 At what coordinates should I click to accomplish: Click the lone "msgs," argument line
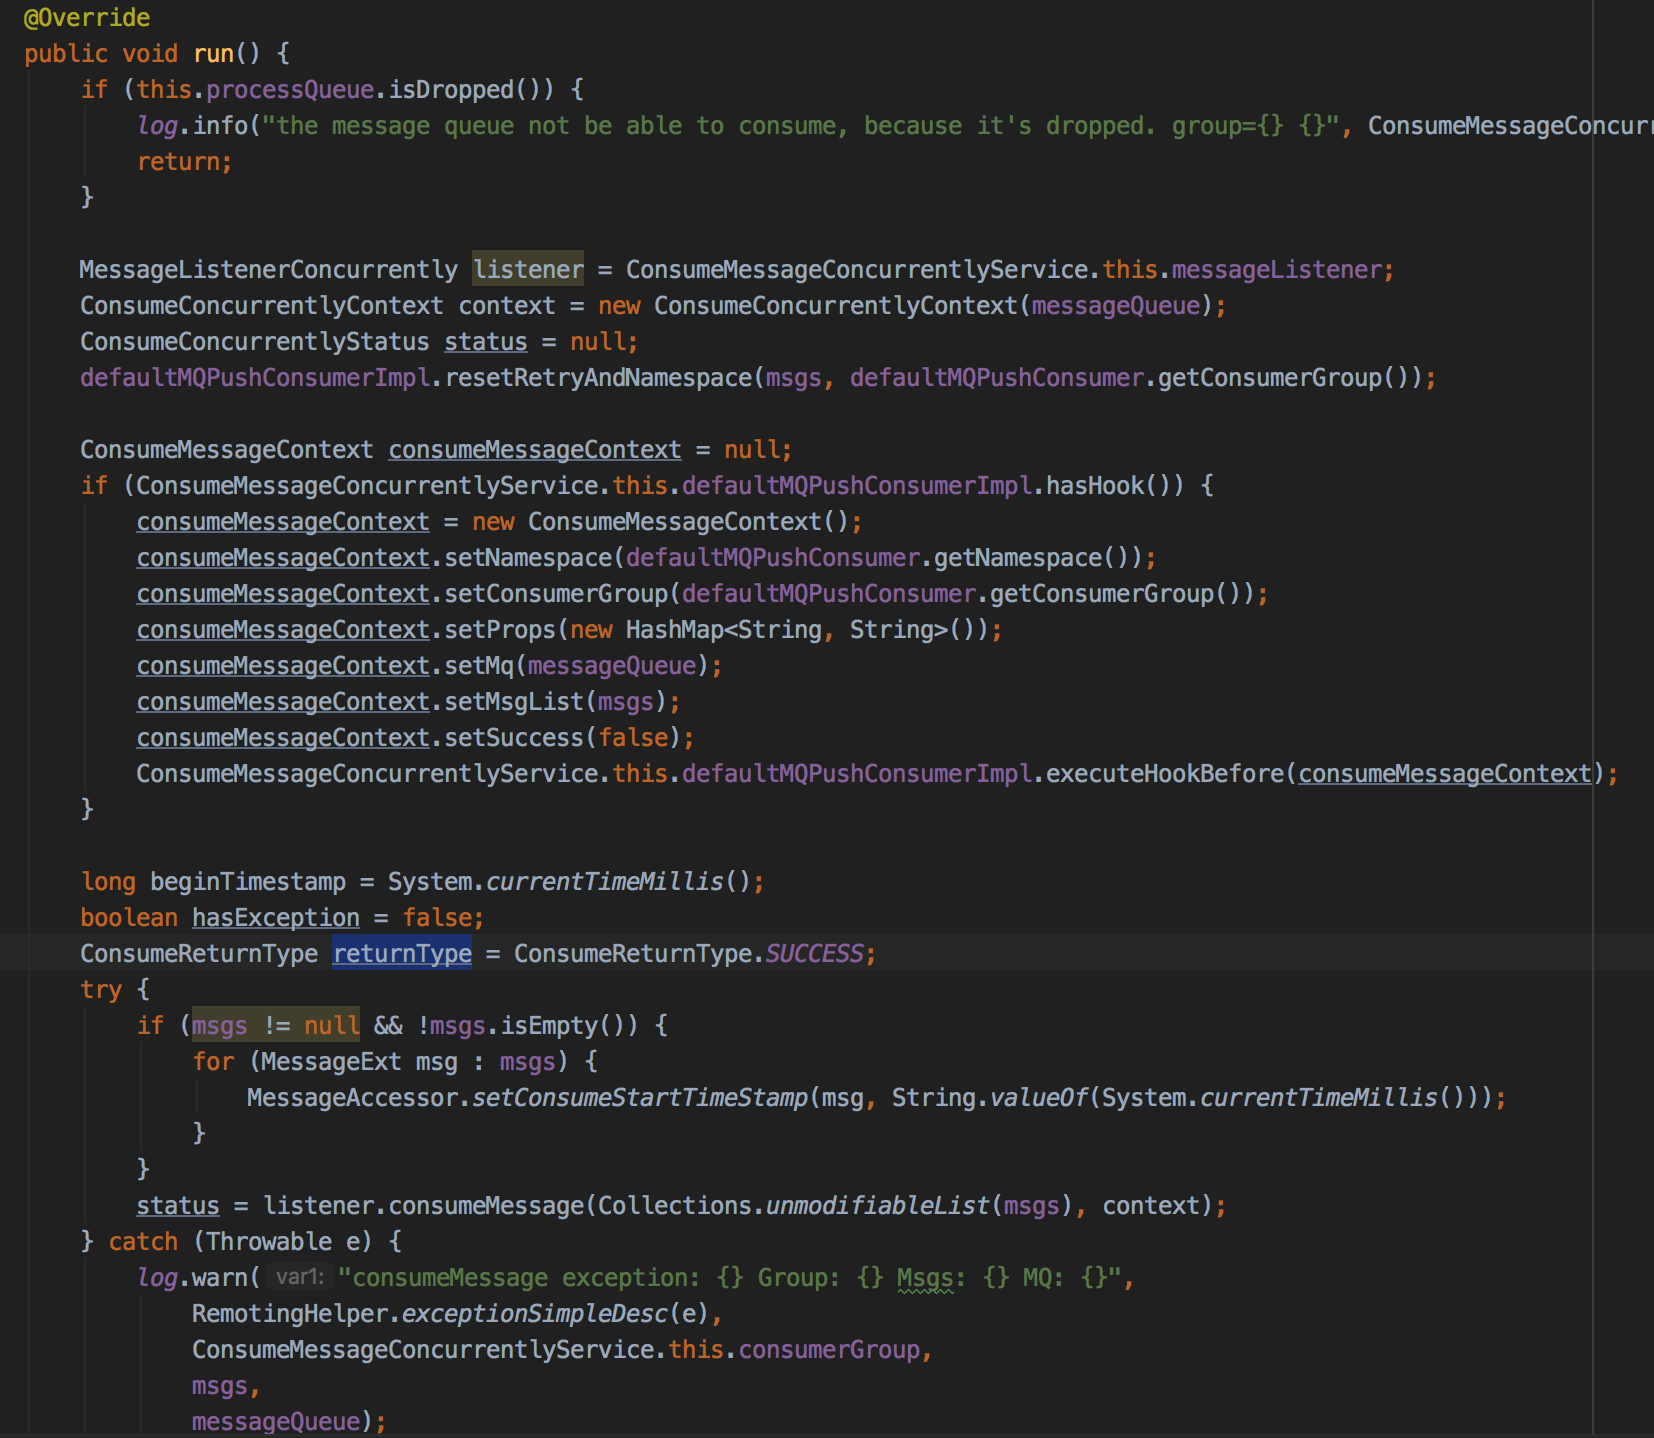point(226,1386)
